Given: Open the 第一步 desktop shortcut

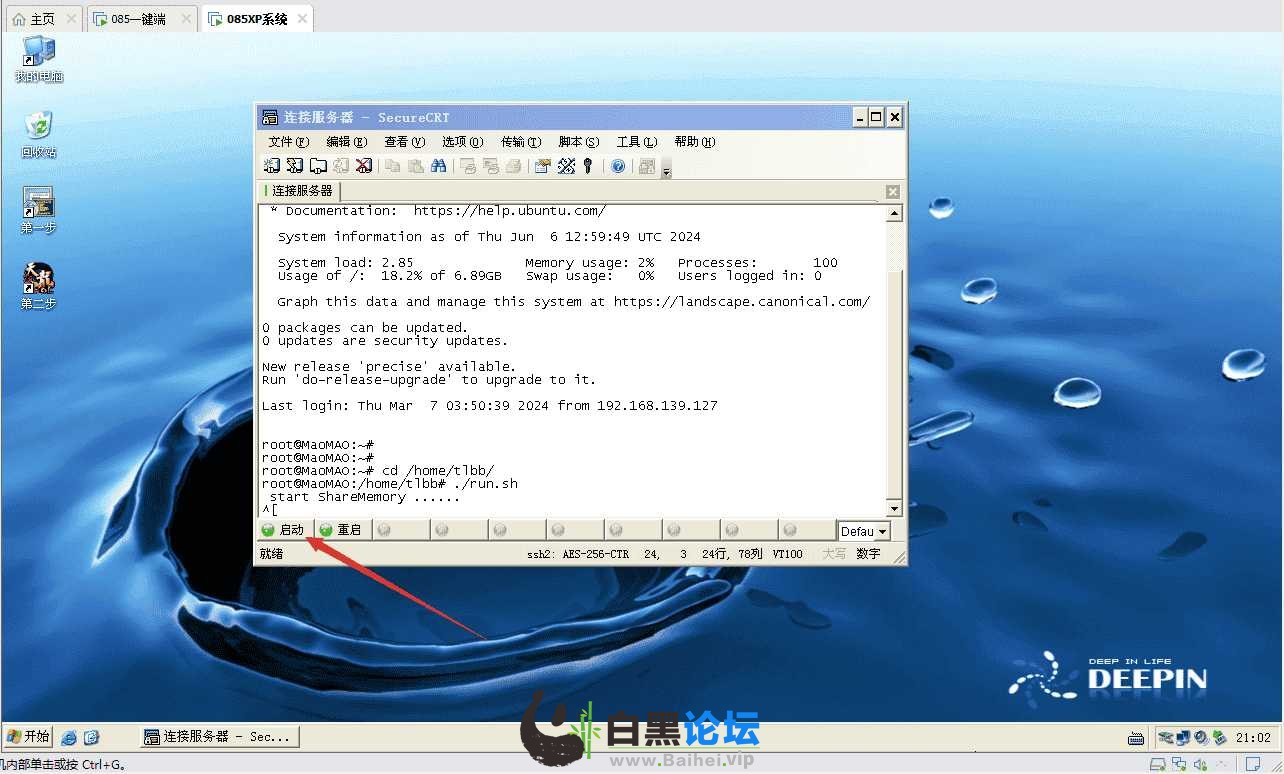Looking at the screenshot, I should (x=38, y=210).
